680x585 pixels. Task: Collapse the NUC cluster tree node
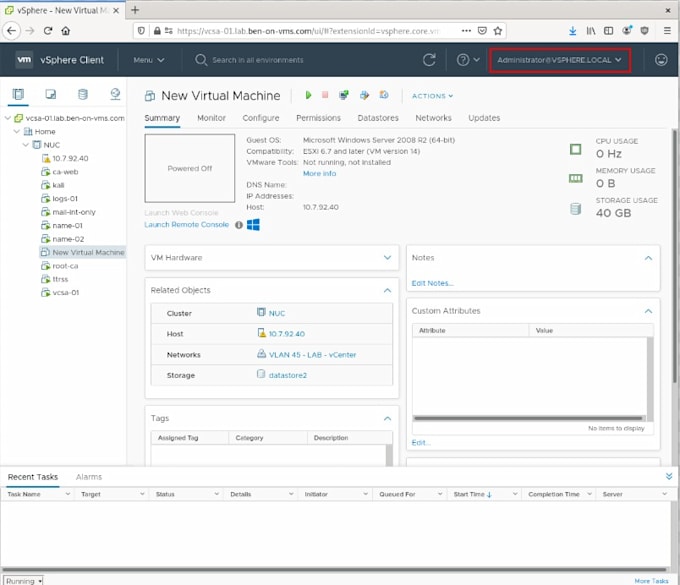(x=26, y=145)
